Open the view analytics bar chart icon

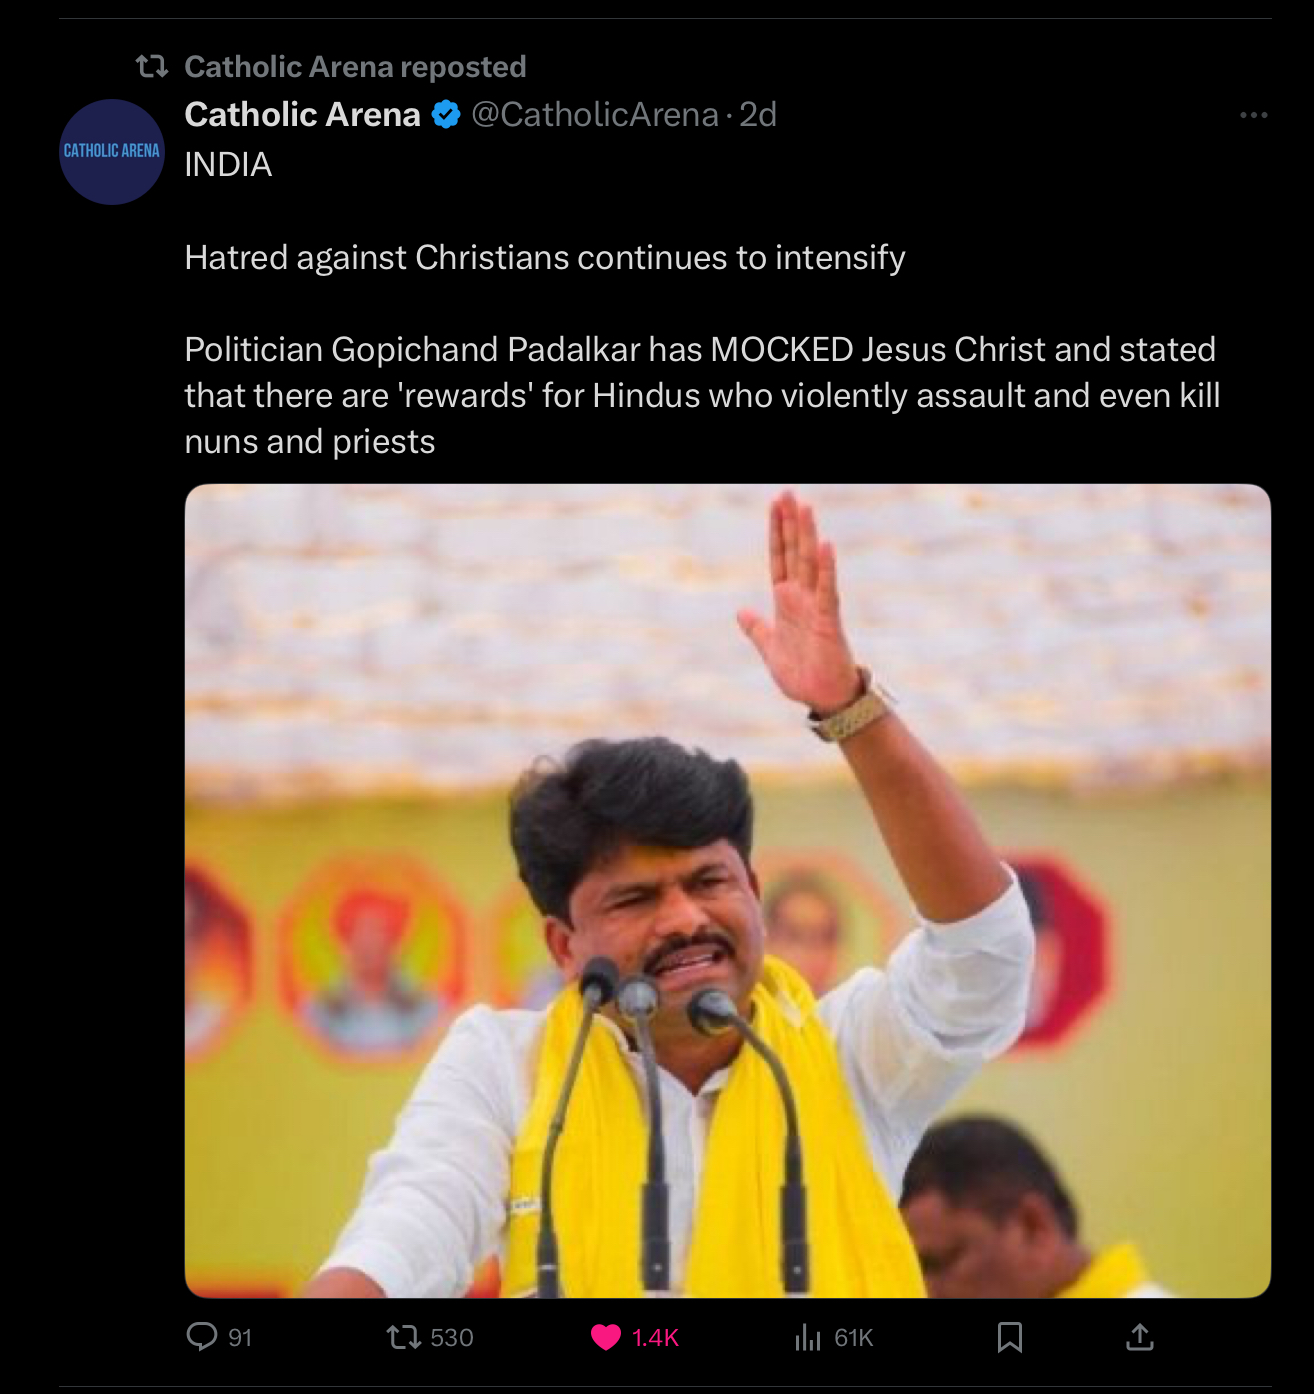click(808, 1337)
